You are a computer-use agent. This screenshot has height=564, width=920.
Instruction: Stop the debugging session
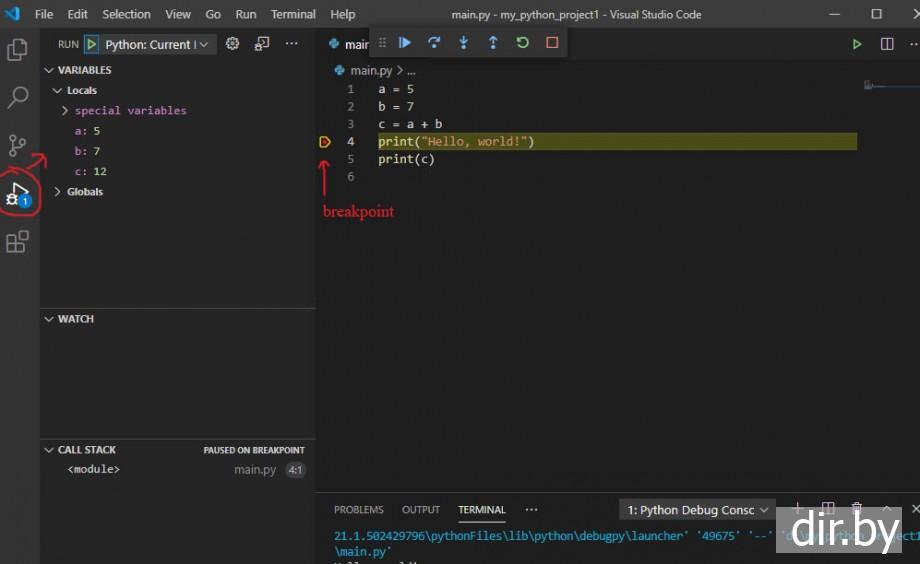[552, 43]
